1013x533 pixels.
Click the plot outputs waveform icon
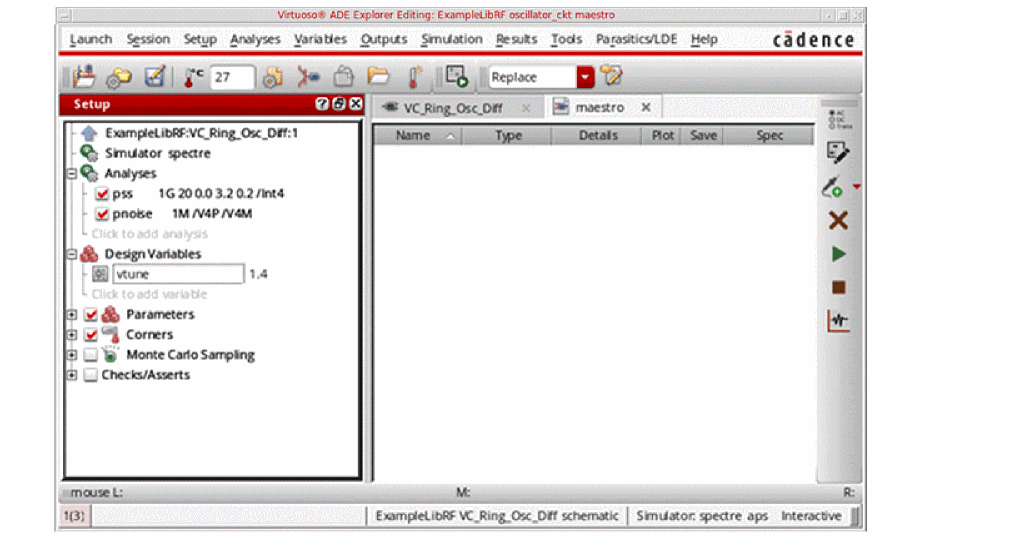coord(838,321)
